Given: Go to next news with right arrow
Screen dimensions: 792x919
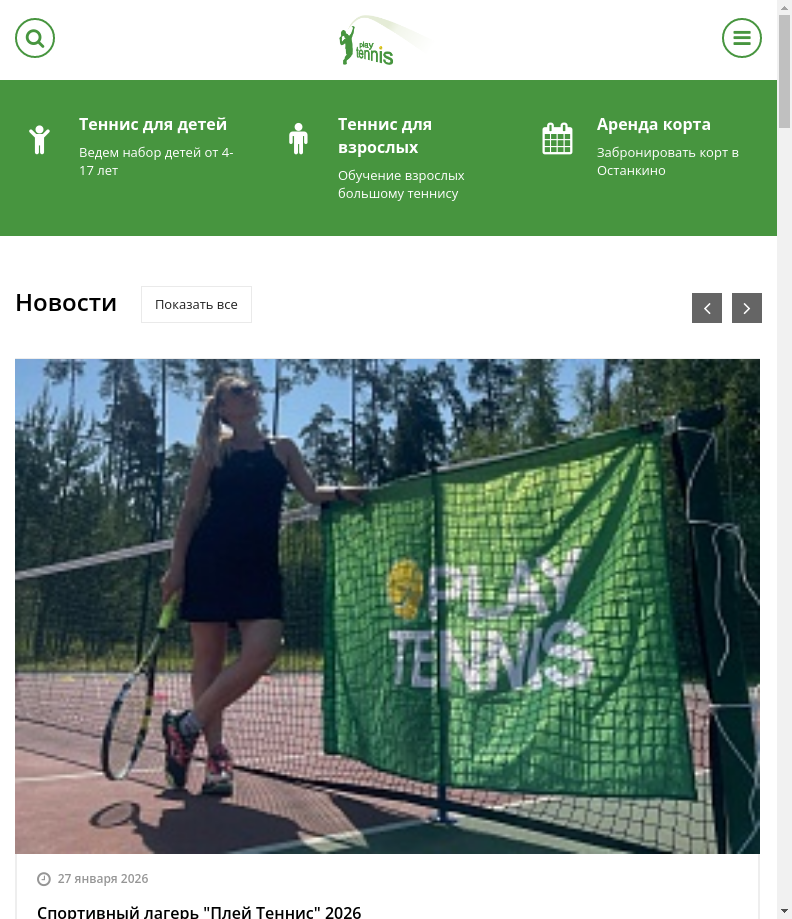Looking at the screenshot, I should click(746, 308).
